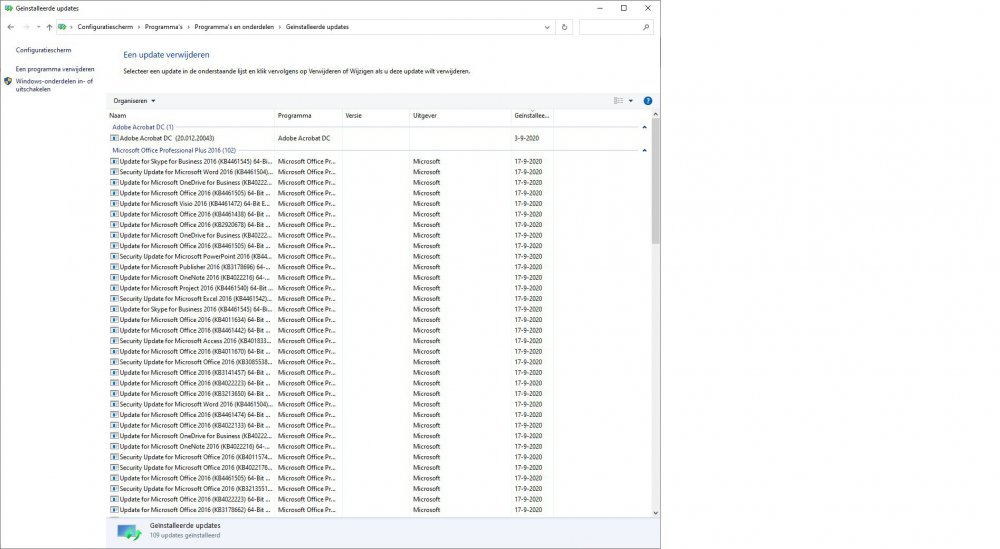Screen dimensions: 1000x549
Task: Collapse the Adobe Acrobat DC group
Action: tap(644, 127)
